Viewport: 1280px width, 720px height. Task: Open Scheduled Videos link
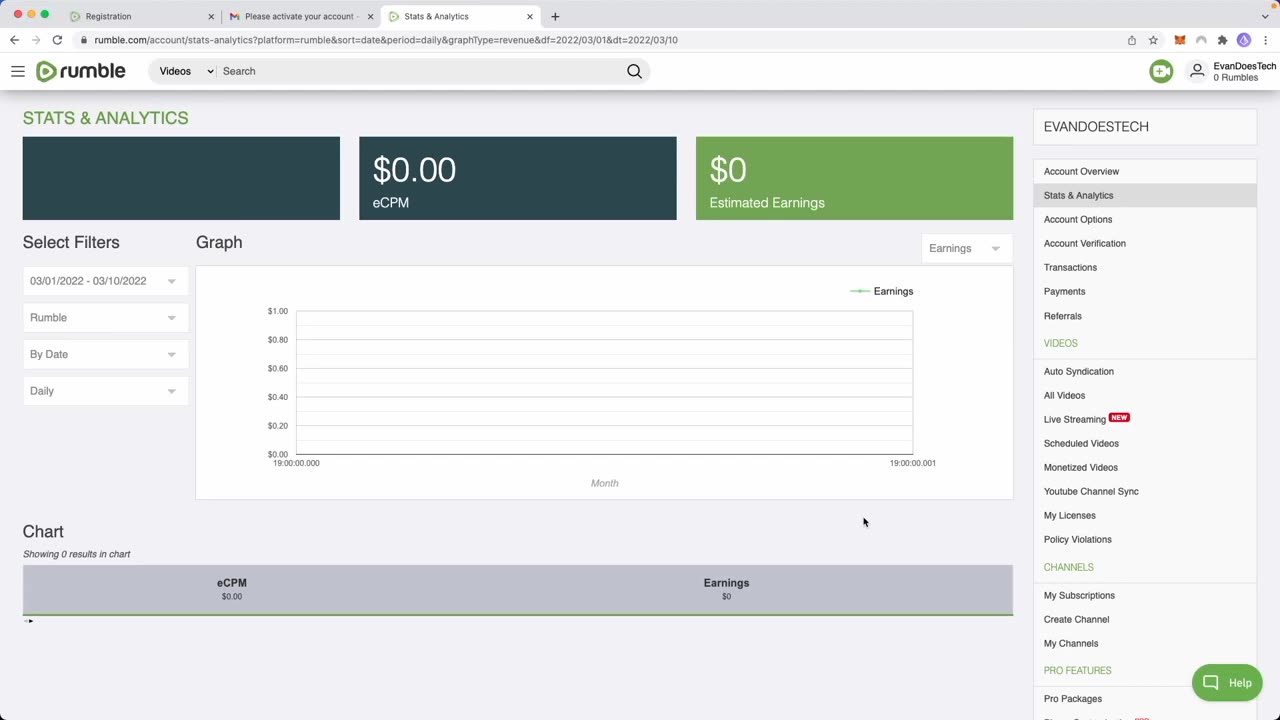pos(1081,444)
